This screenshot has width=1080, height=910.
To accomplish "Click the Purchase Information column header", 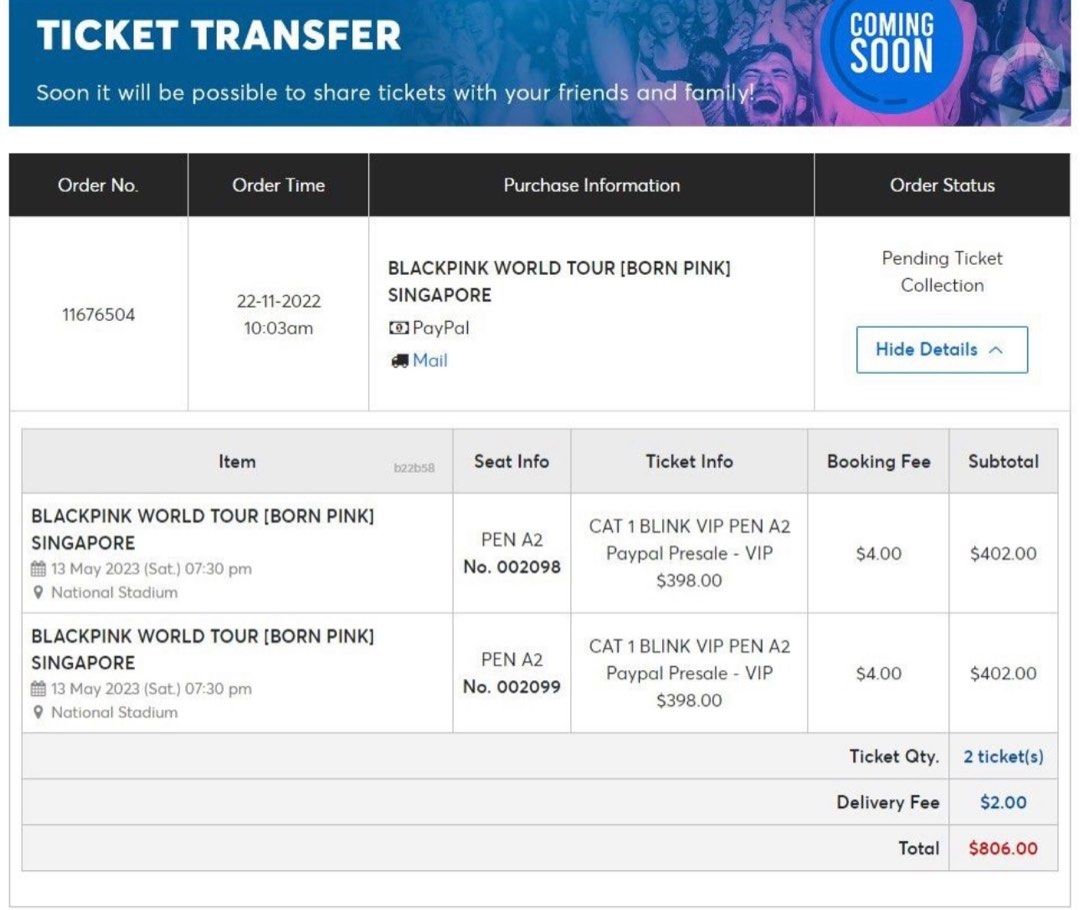I will (592, 185).
